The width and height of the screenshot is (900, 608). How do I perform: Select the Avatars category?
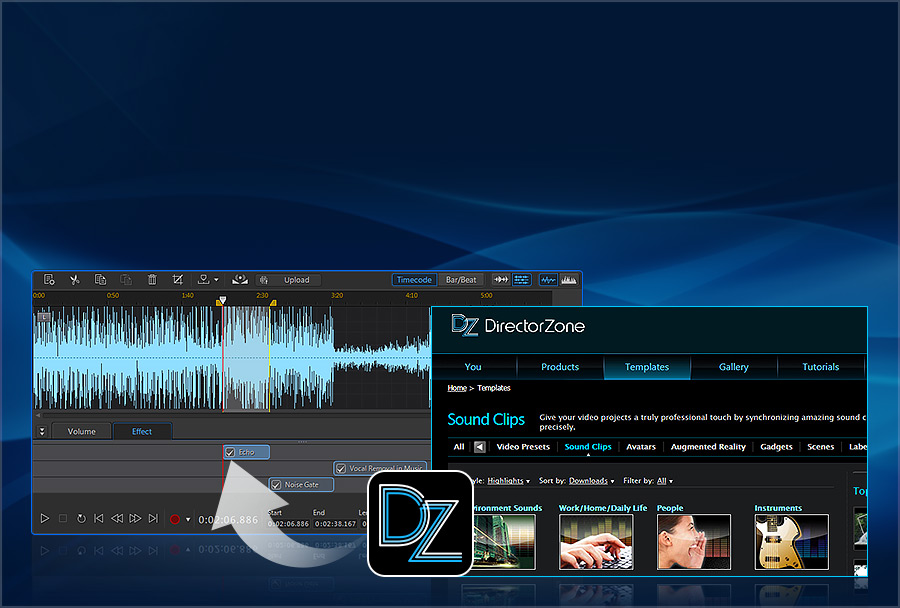[x=641, y=447]
